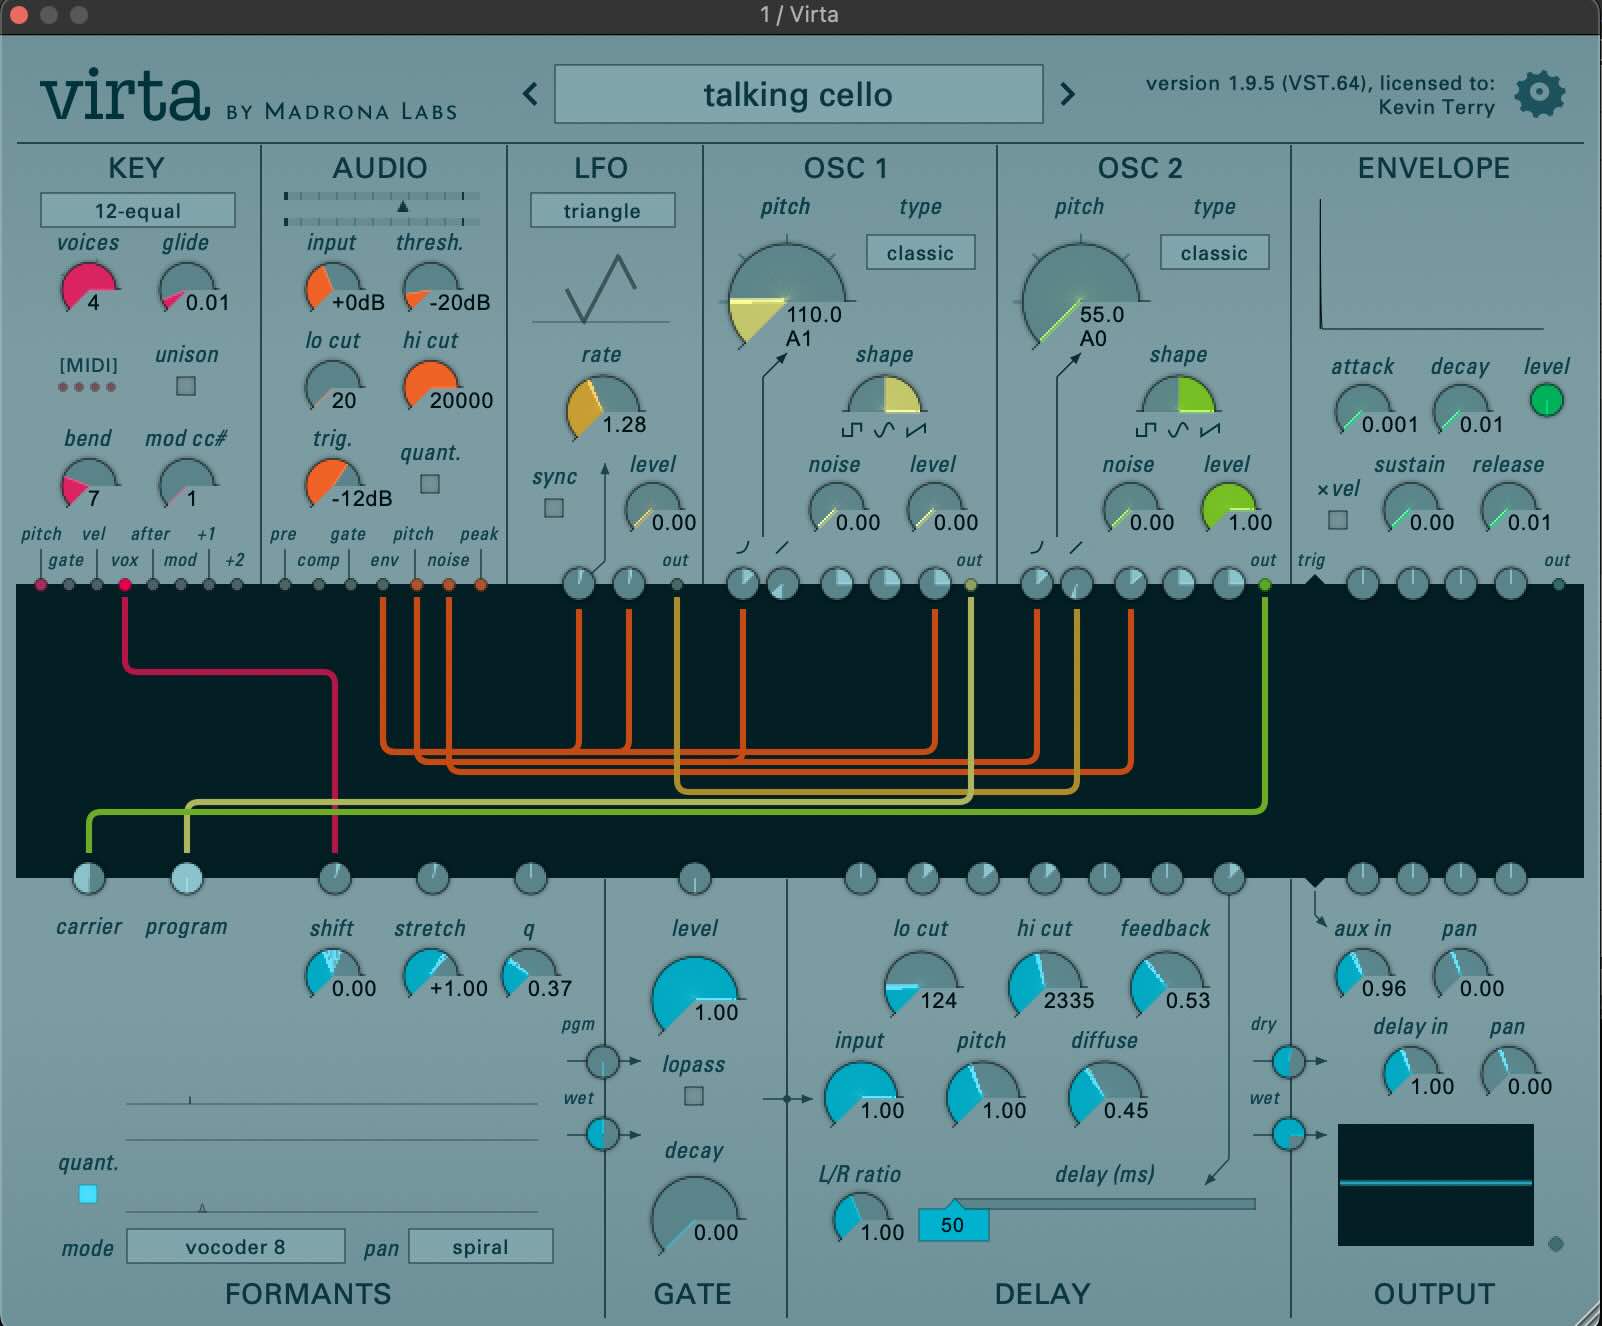Click the output oscilloscope display
This screenshot has height=1326, width=1602.
[1436, 1184]
